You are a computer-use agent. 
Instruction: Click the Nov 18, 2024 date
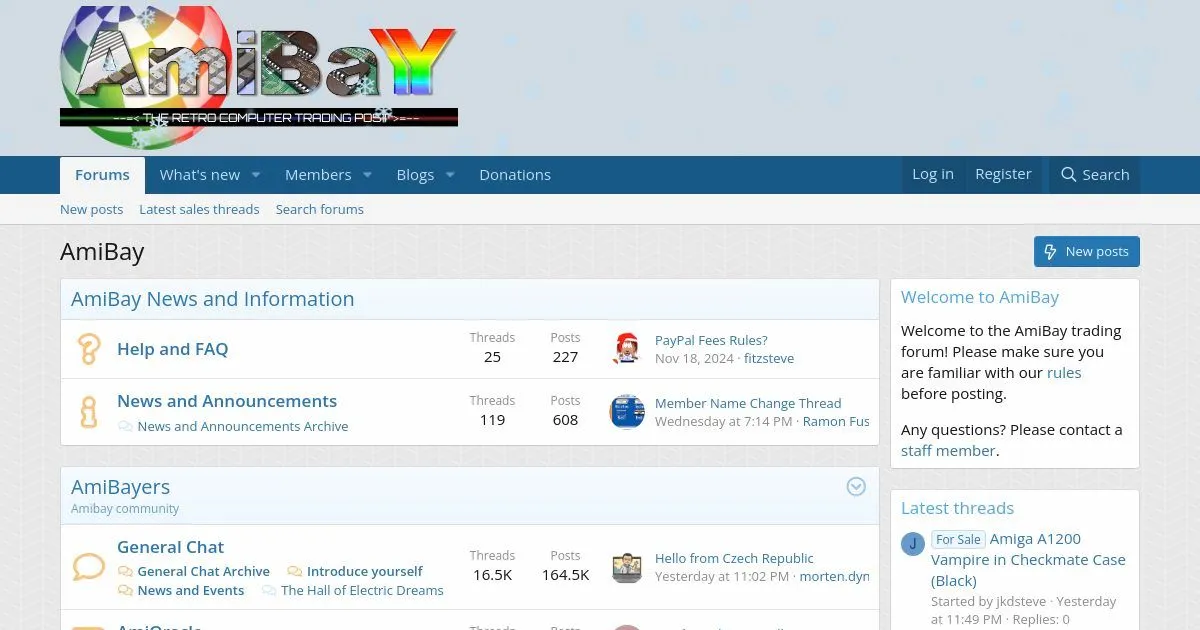694,358
